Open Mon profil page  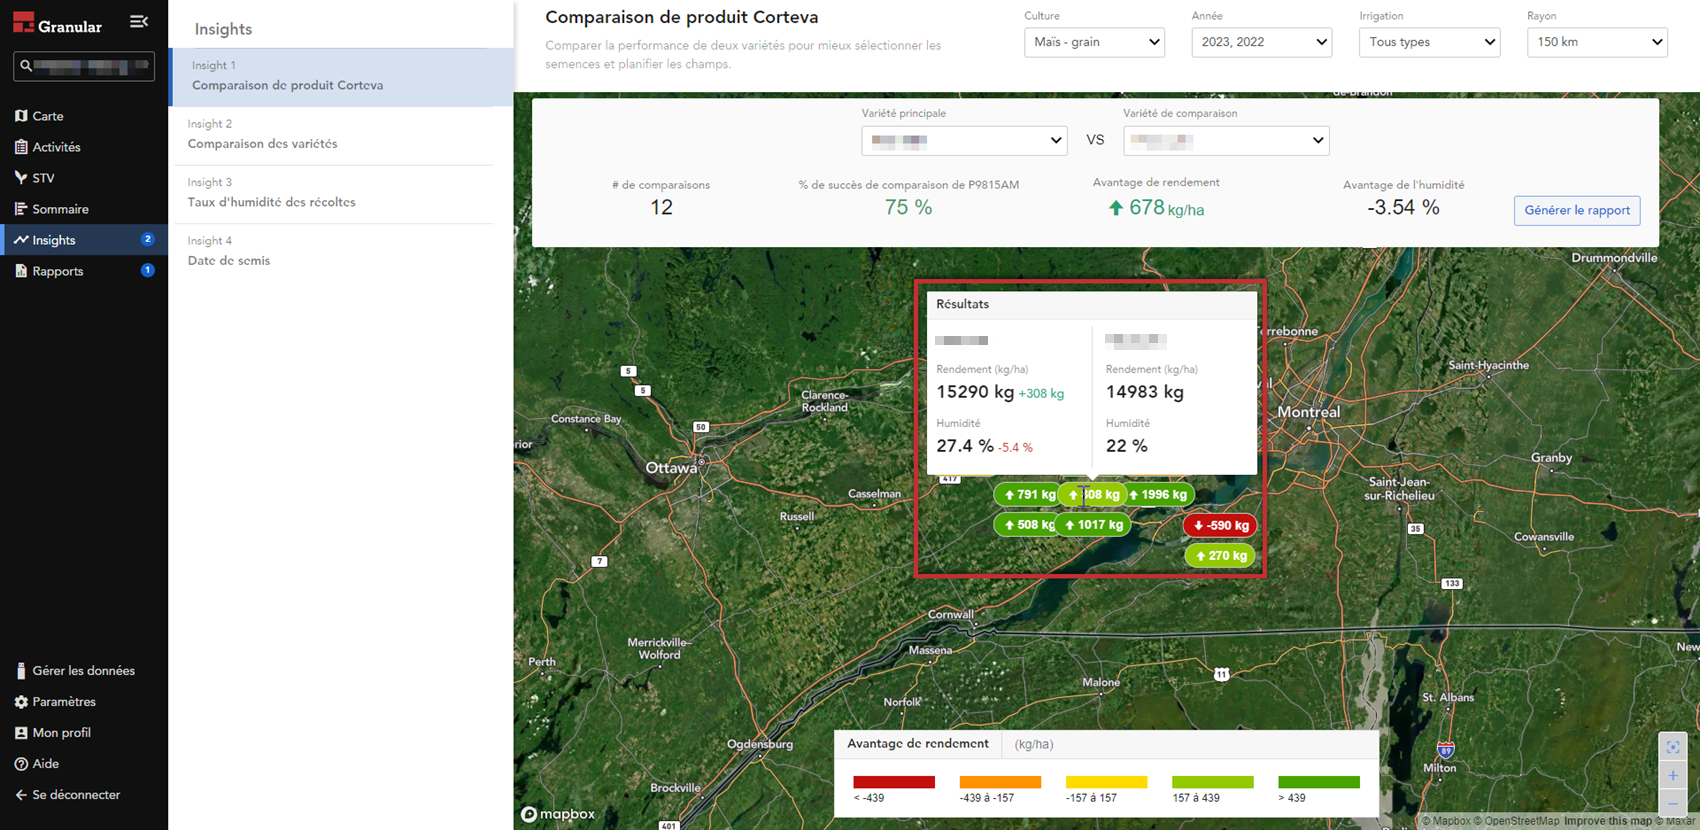(x=61, y=733)
